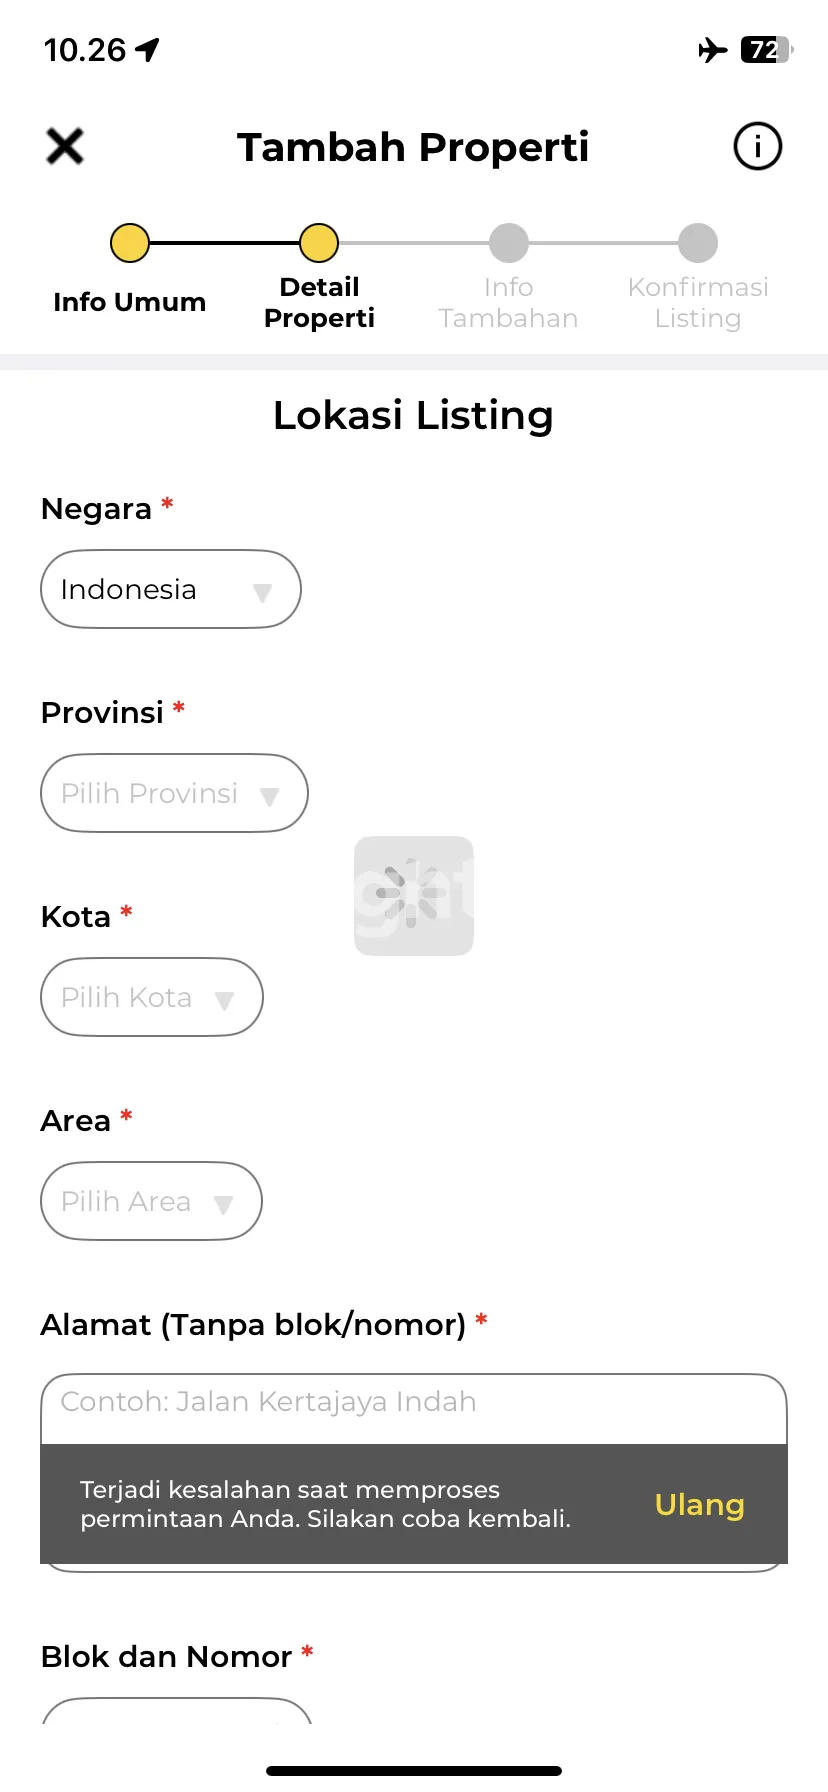
Task: Select the Detail Properti step label
Action: pyautogui.click(x=319, y=302)
